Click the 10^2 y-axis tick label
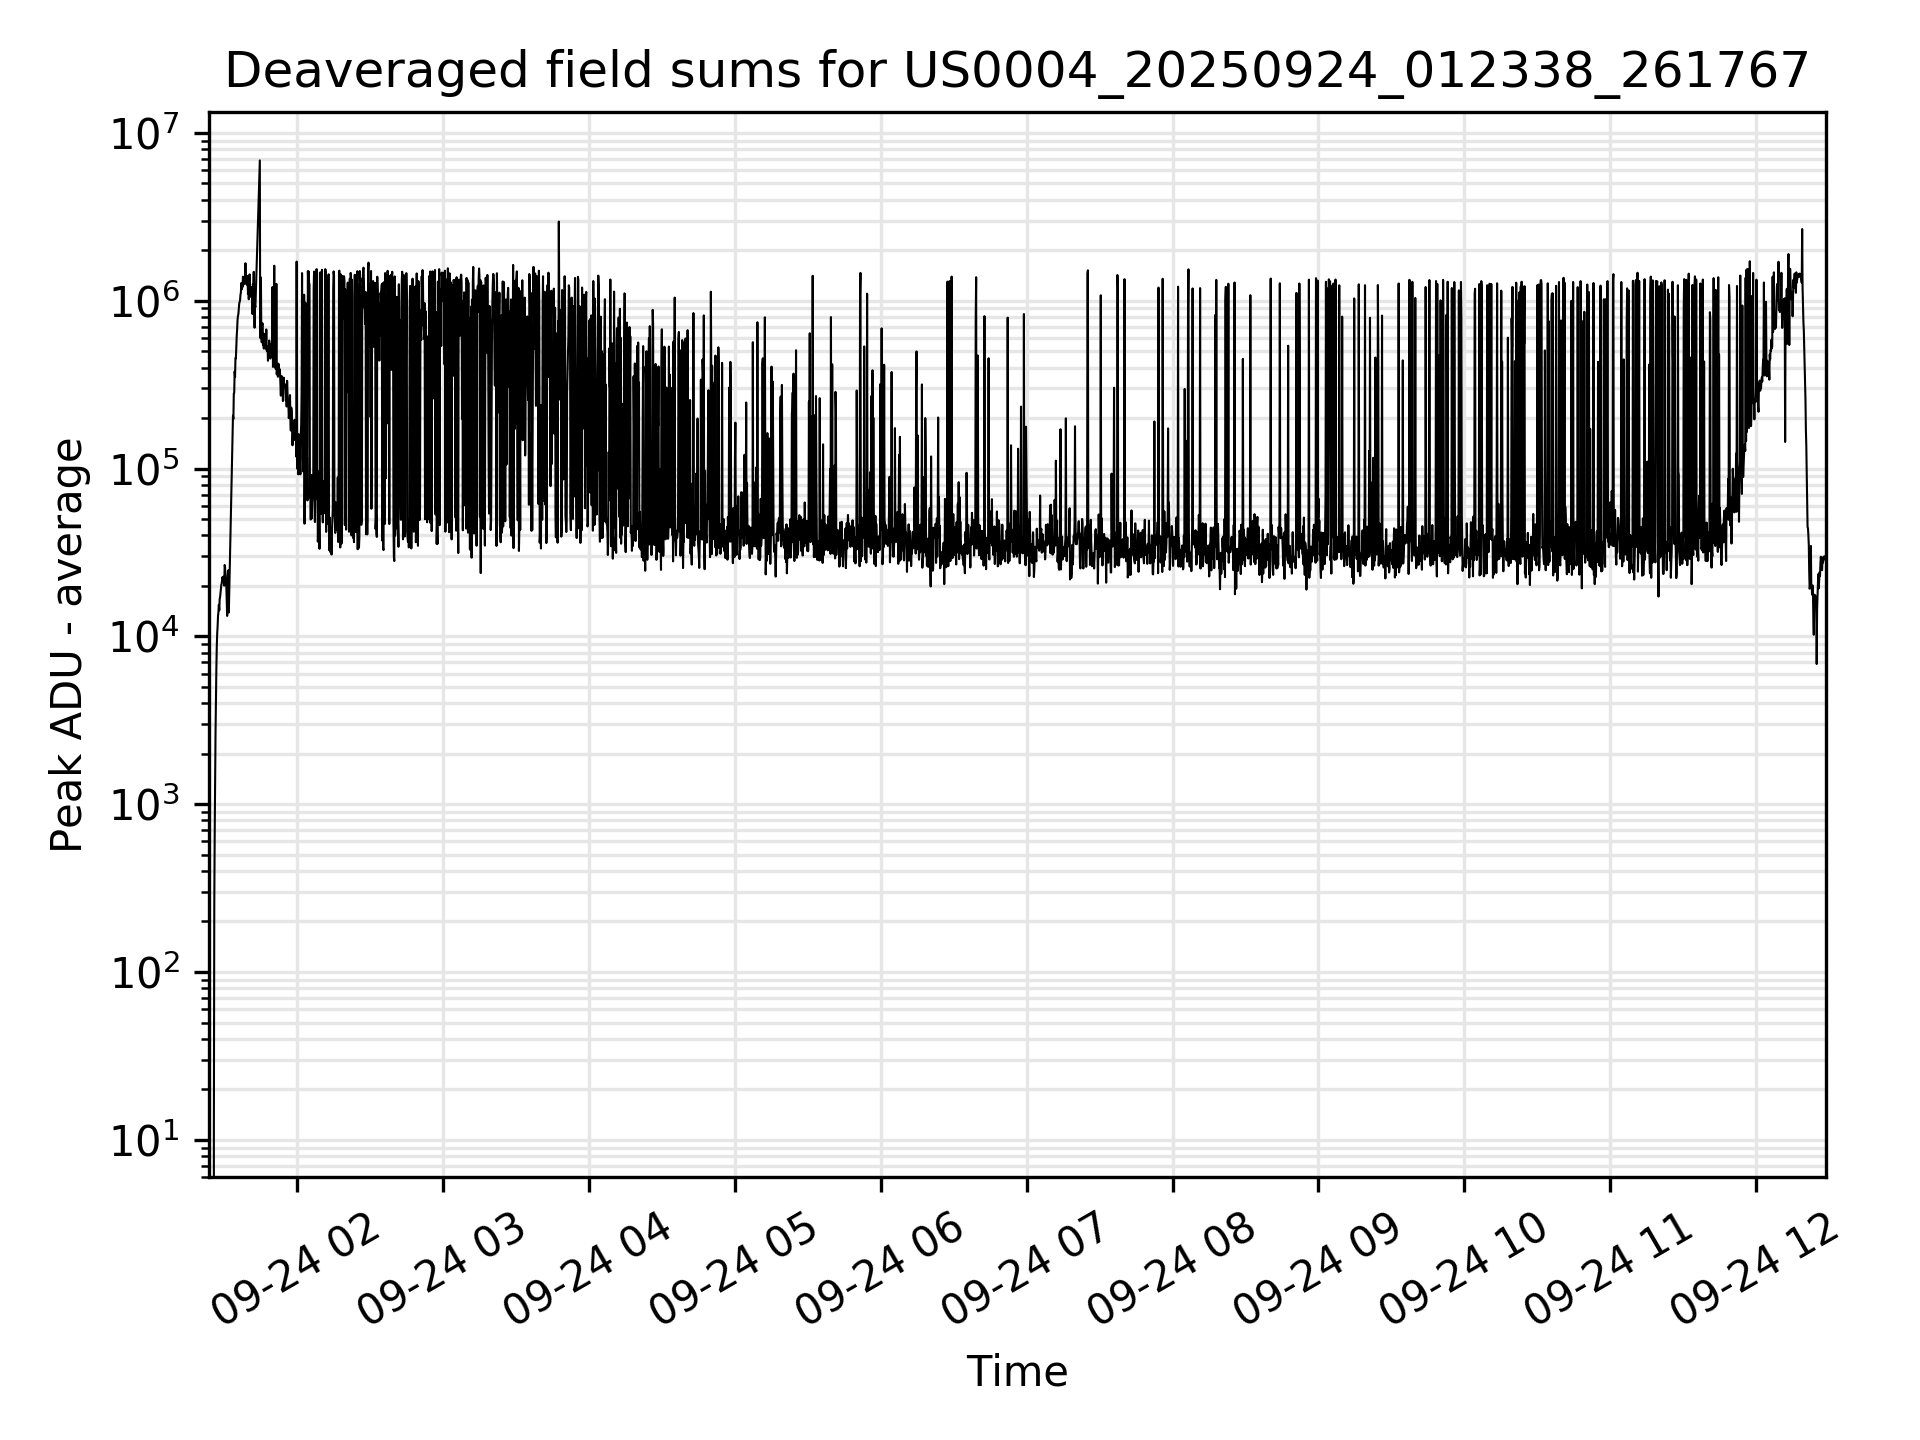Screen dimensions: 1920x1440 [x=144, y=972]
